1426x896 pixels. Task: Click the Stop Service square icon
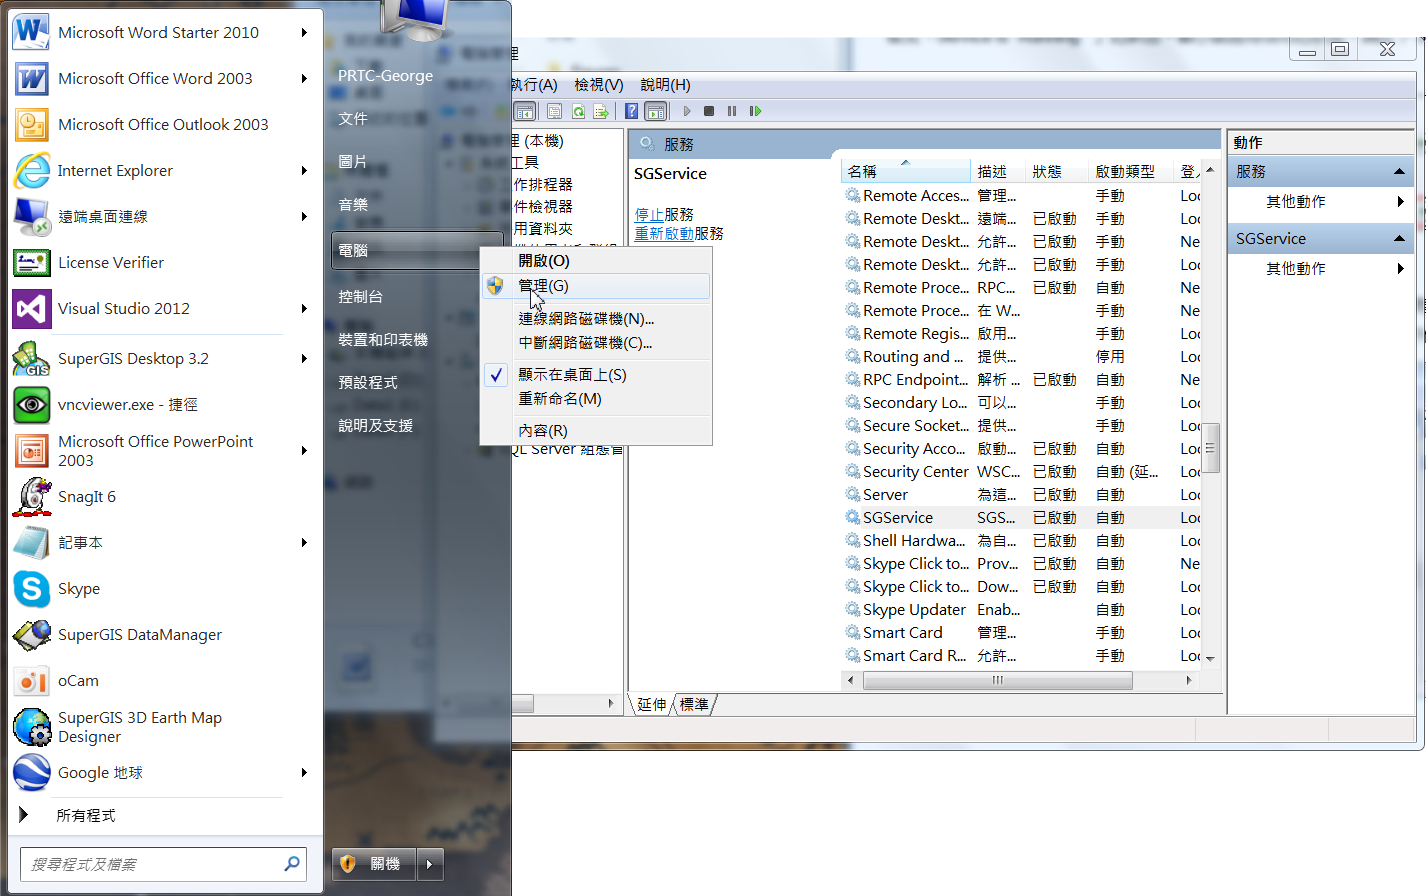[709, 111]
